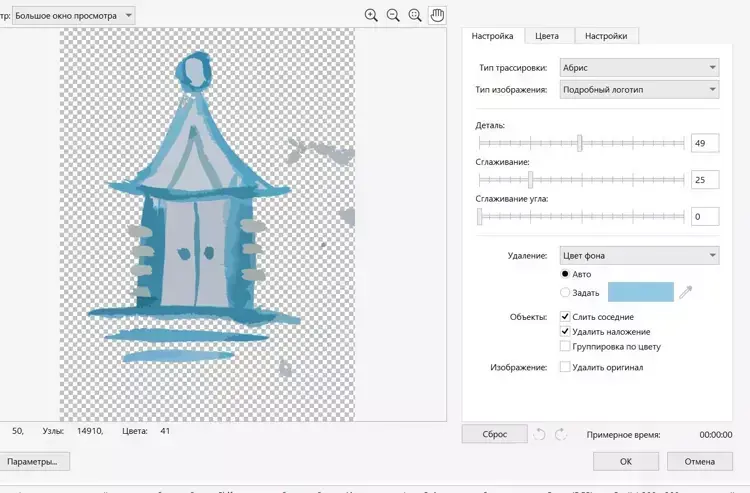
Task: Click the Деталь value field showing 49
Action: coord(704,144)
